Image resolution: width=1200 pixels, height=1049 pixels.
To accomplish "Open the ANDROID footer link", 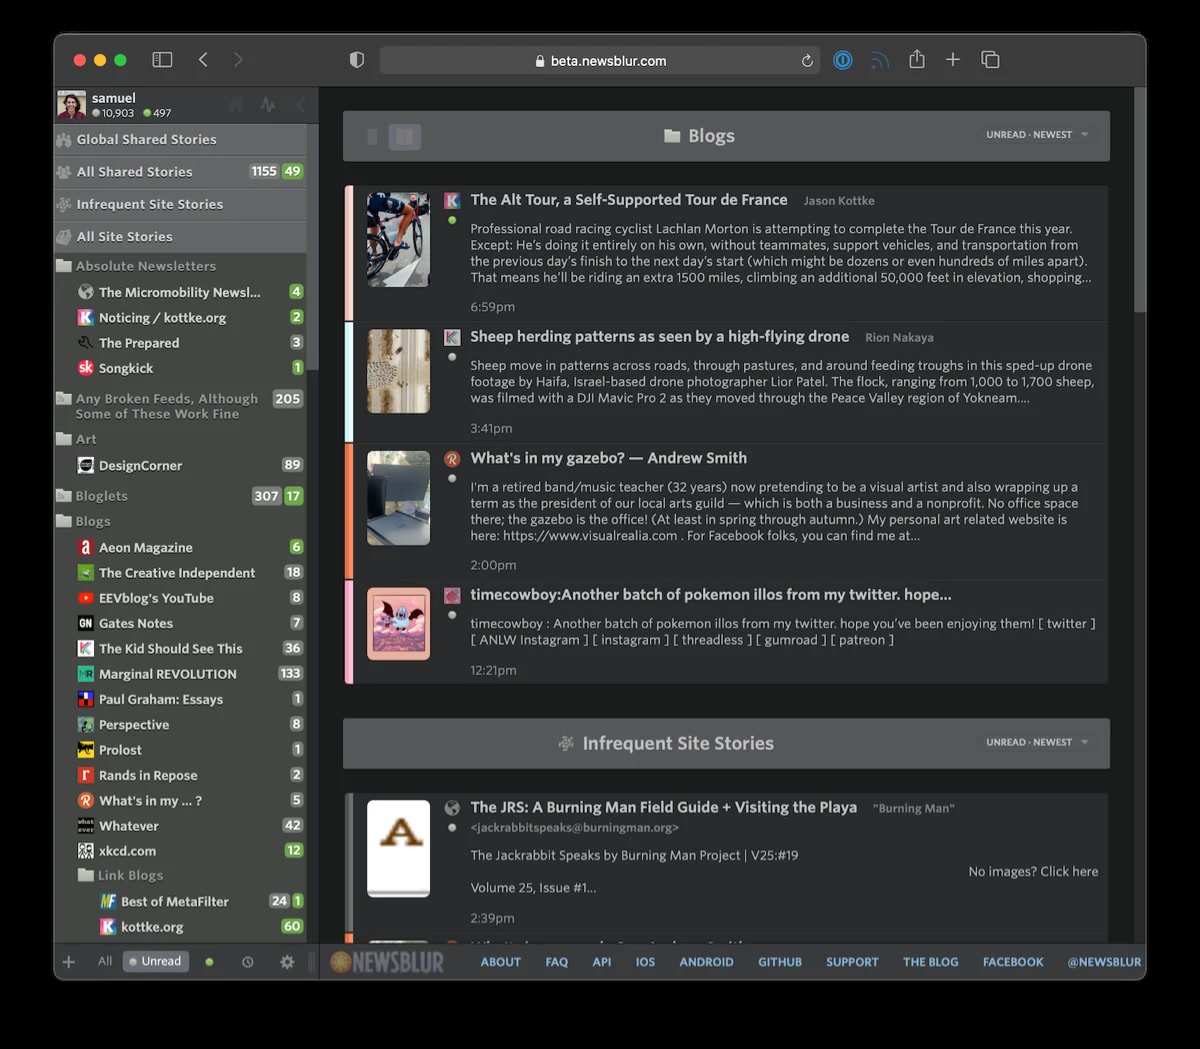I will click(706, 962).
